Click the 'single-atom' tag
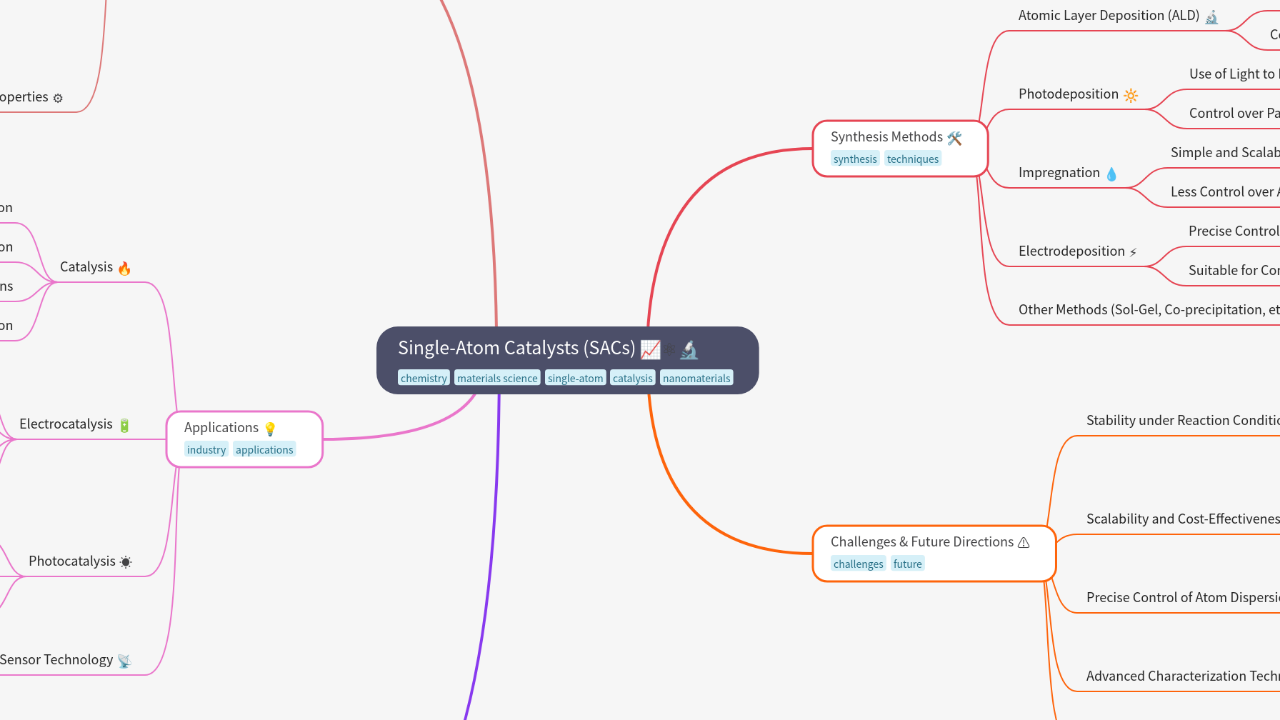This screenshot has width=1280, height=720. [x=576, y=378]
